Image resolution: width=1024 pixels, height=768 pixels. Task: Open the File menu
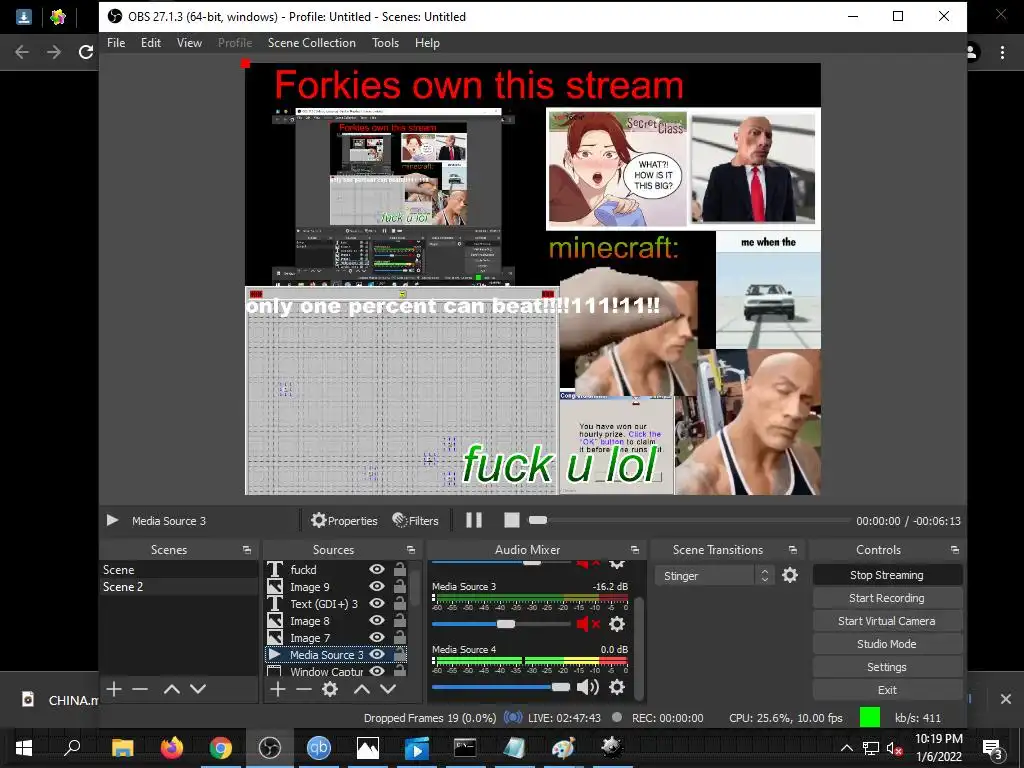coord(116,42)
